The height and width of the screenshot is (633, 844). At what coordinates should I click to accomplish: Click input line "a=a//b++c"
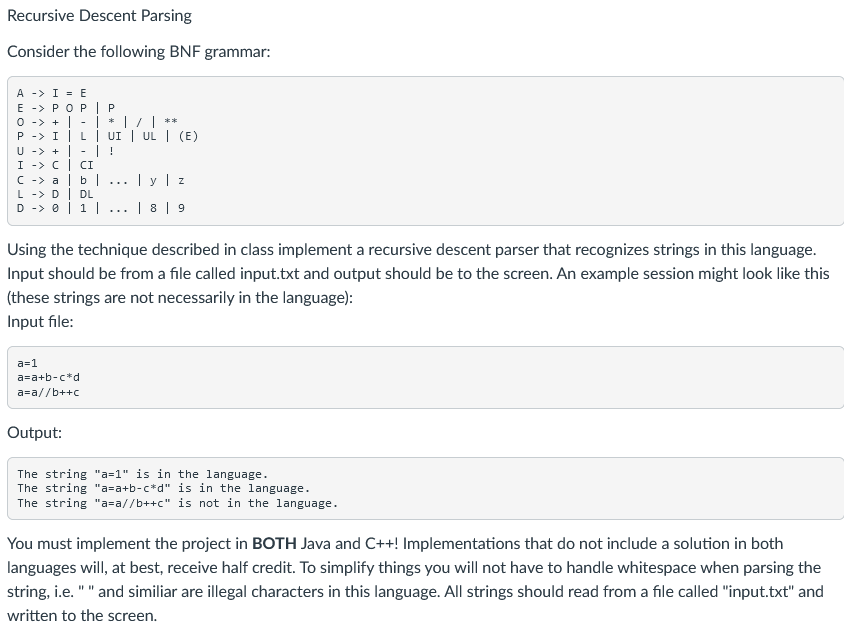tap(48, 392)
